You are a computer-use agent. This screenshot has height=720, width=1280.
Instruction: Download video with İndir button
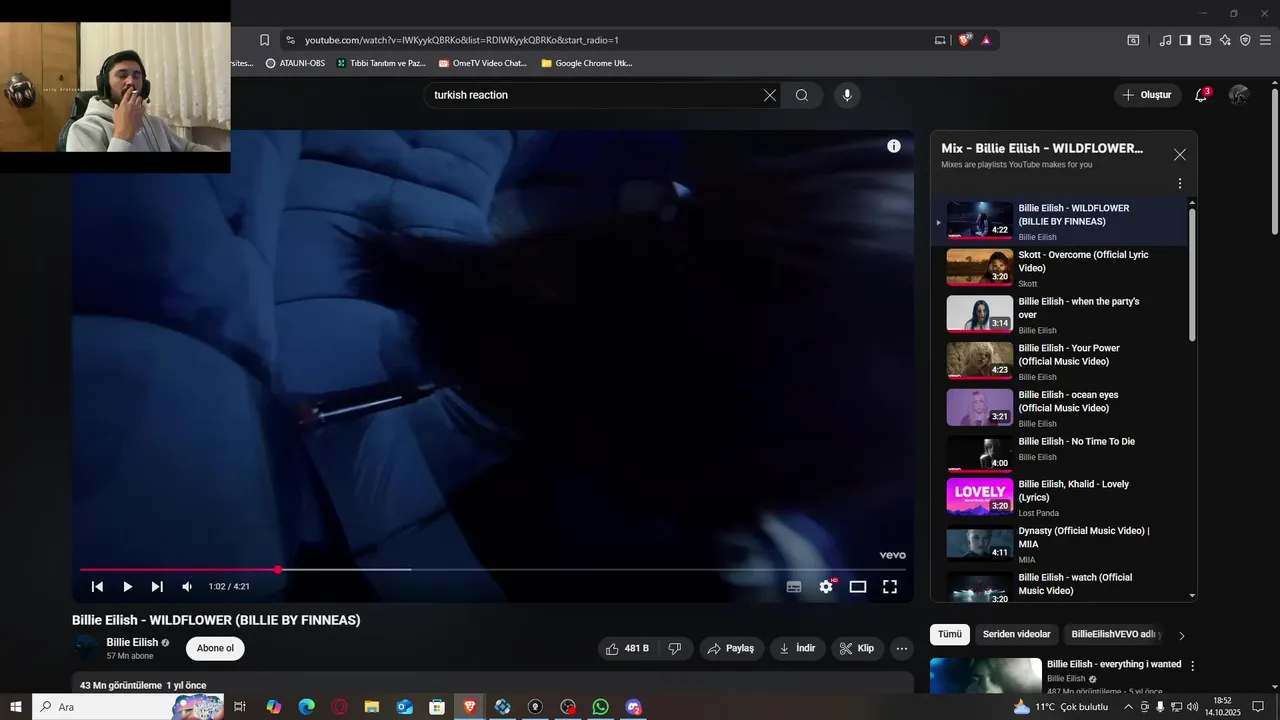point(797,648)
